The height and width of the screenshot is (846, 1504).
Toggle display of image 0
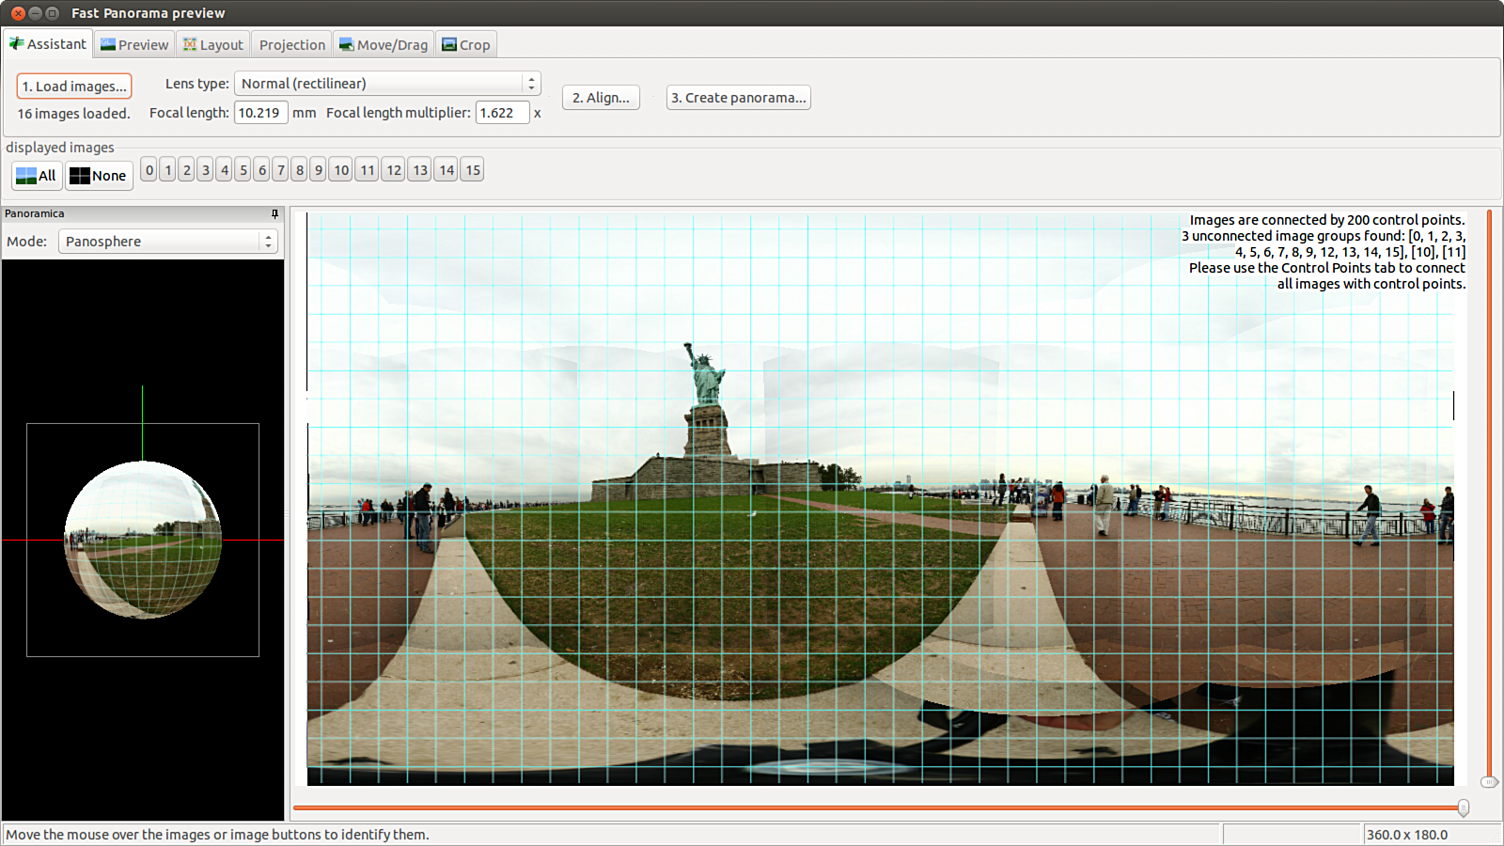point(149,170)
